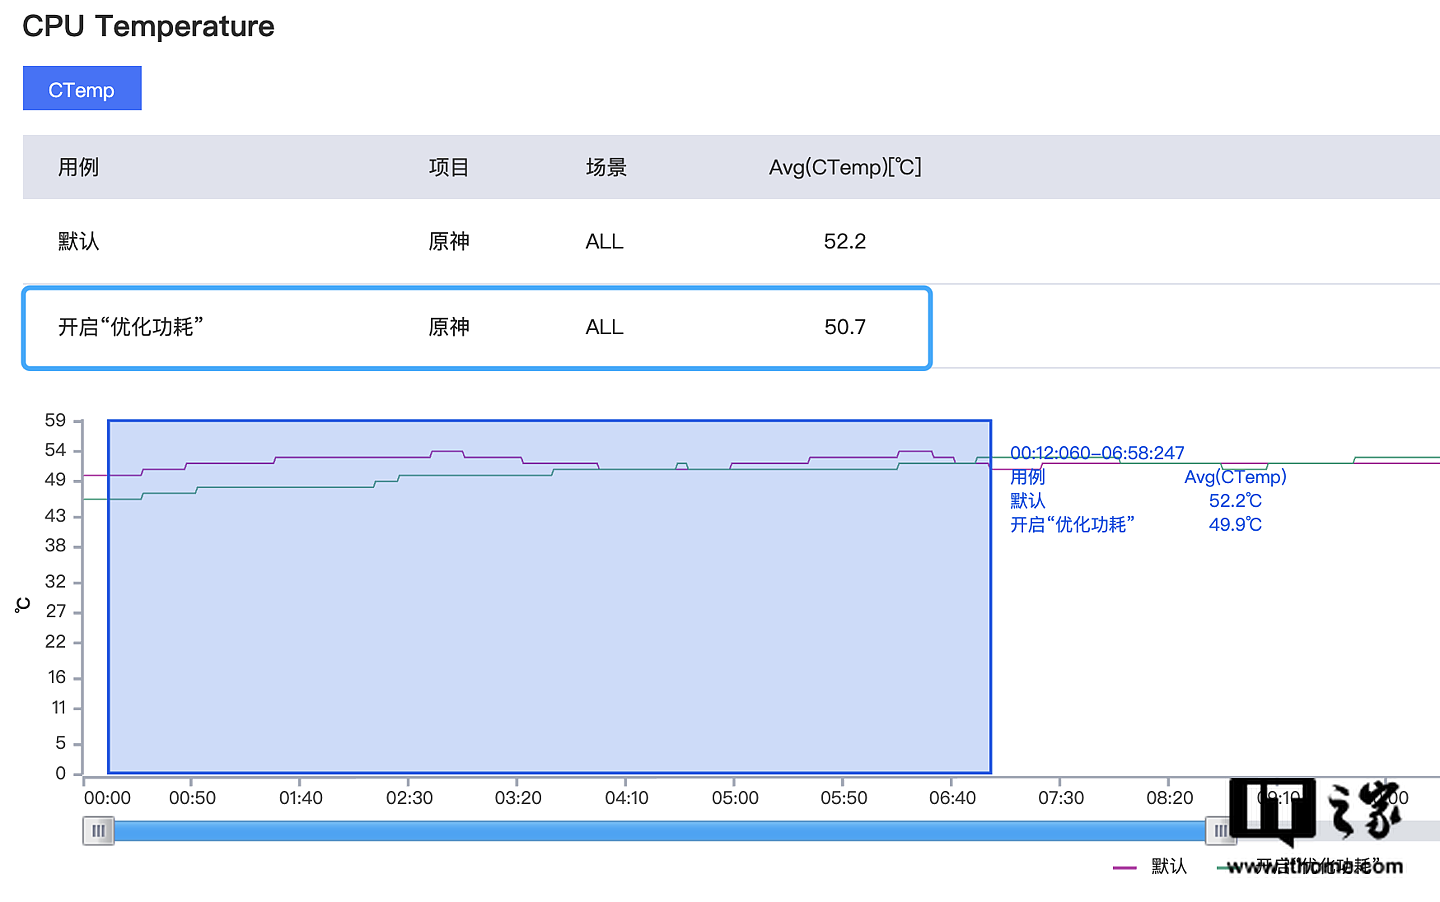Click the 用例 column header
Image resolution: width=1440 pixels, height=902 pixels.
point(79,167)
